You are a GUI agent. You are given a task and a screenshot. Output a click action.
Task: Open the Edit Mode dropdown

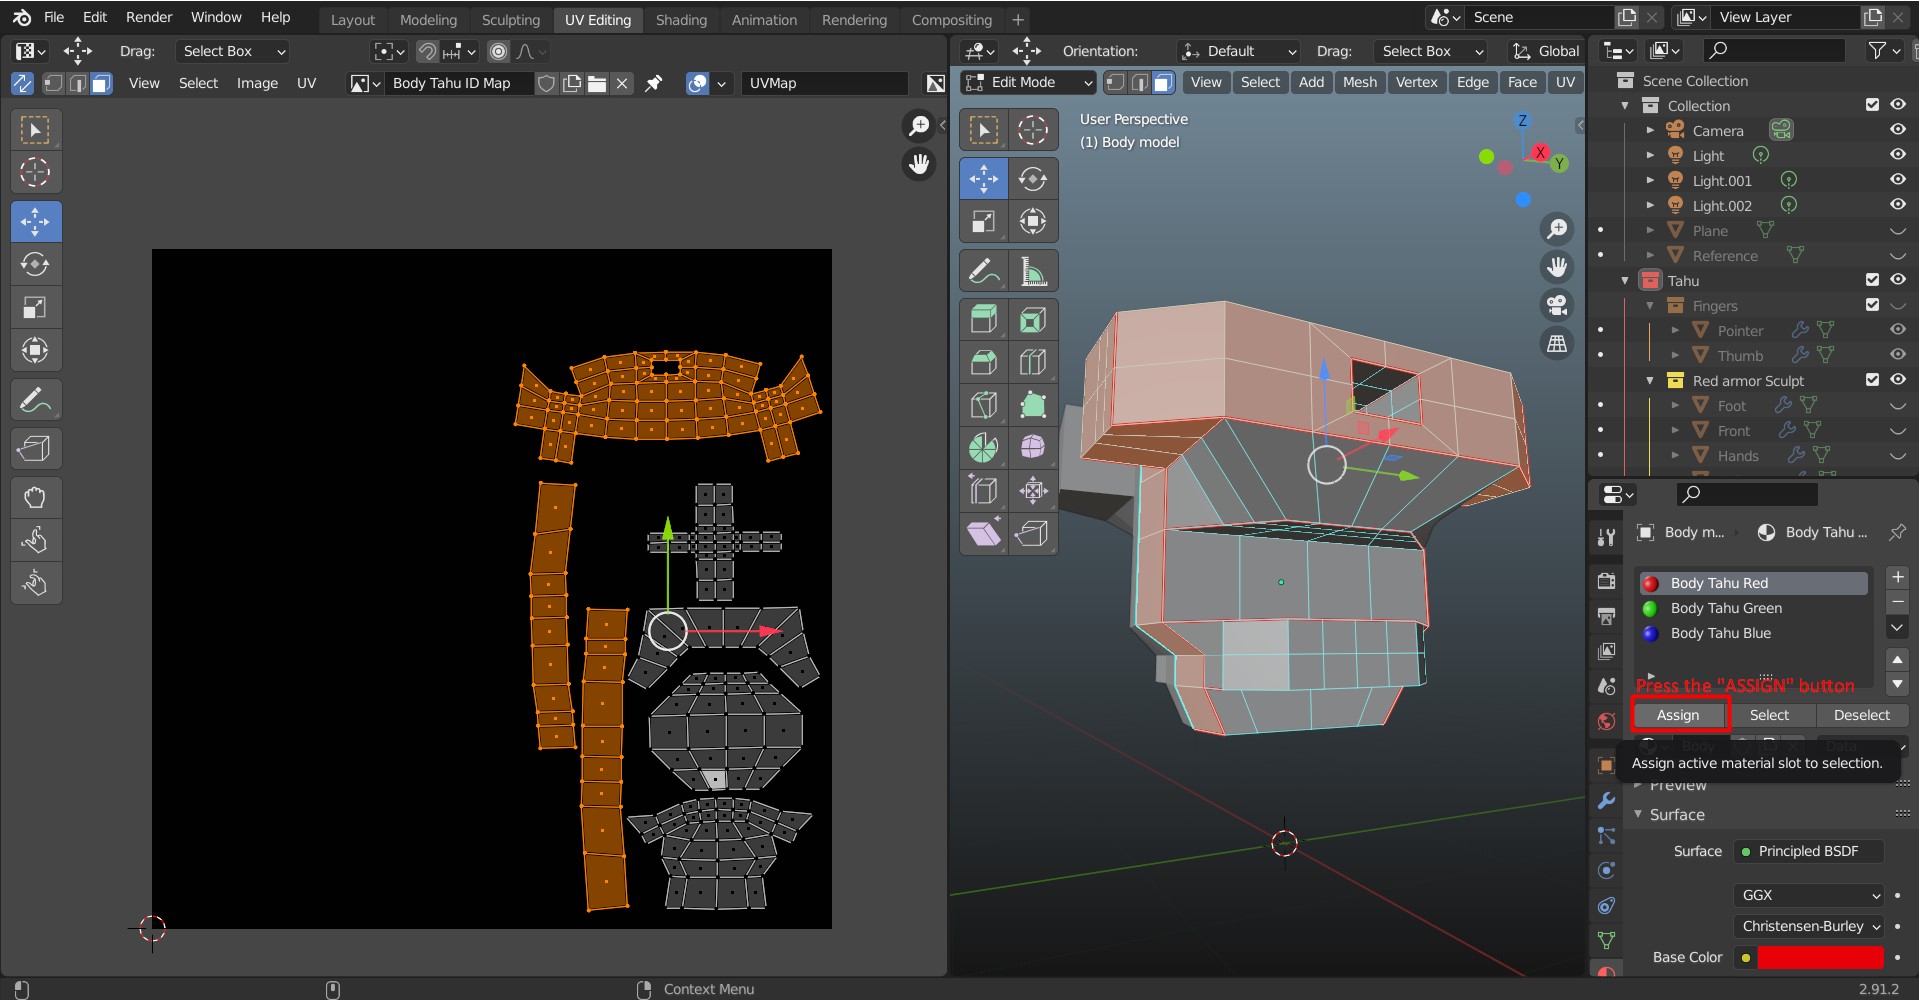coord(1028,83)
